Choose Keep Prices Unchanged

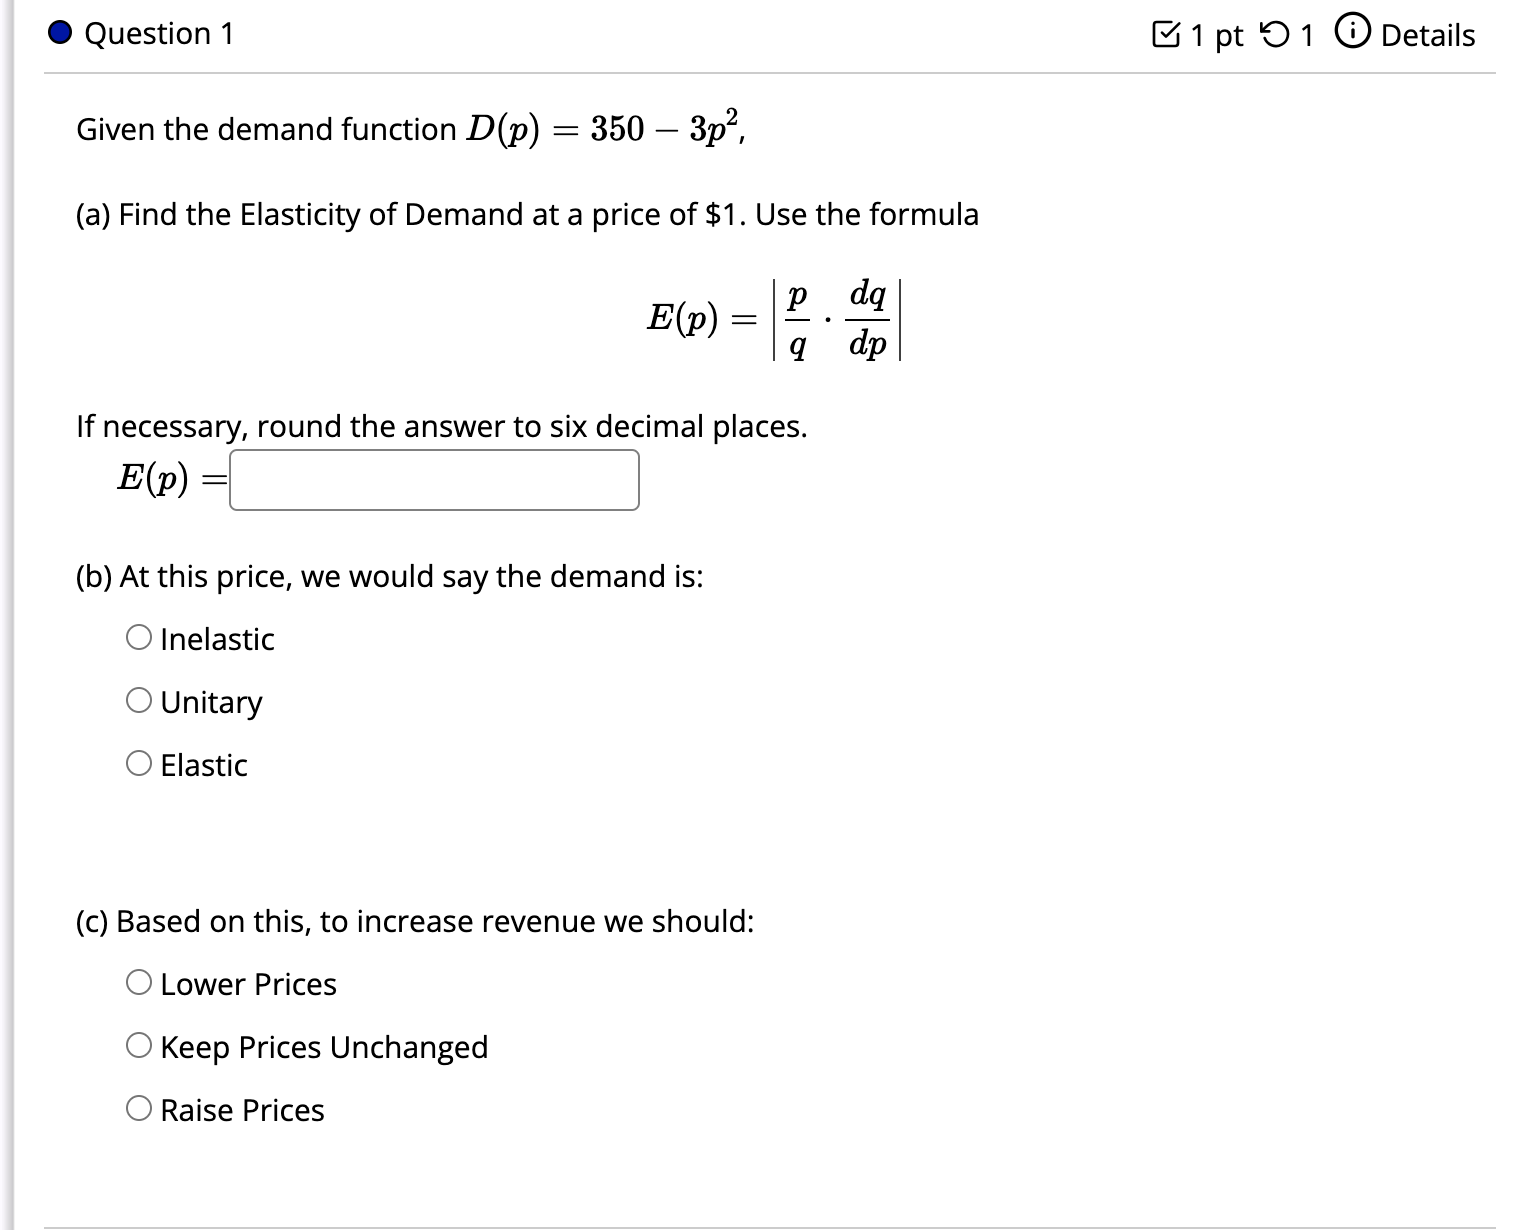point(139,1046)
